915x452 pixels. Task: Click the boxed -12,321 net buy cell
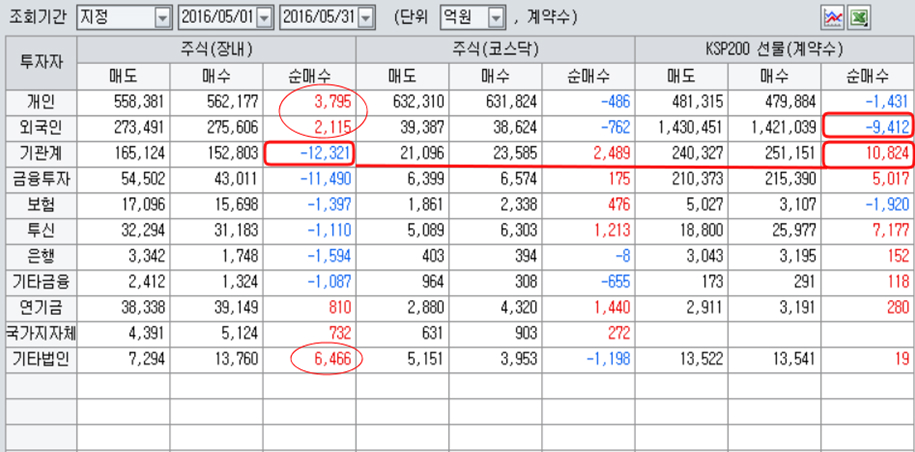(x=311, y=153)
